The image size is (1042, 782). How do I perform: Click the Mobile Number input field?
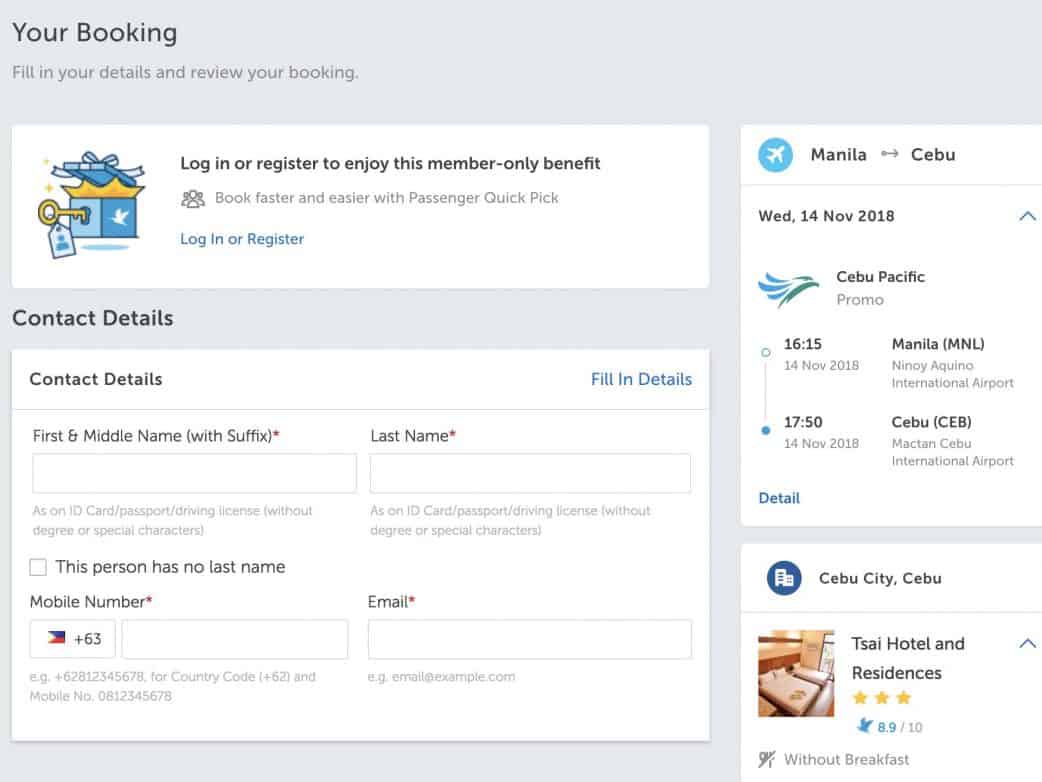(x=234, y=639)
